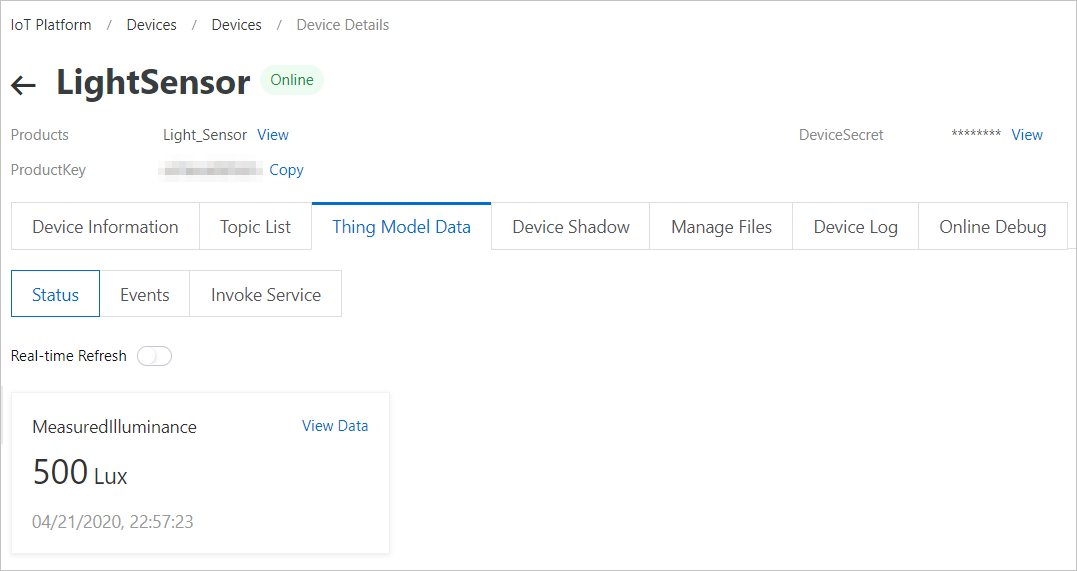Open the Device Log tab
Image resolution: width=1077 pixels, height=571 pixels.
pyautogui.click(x=855, y=227)
